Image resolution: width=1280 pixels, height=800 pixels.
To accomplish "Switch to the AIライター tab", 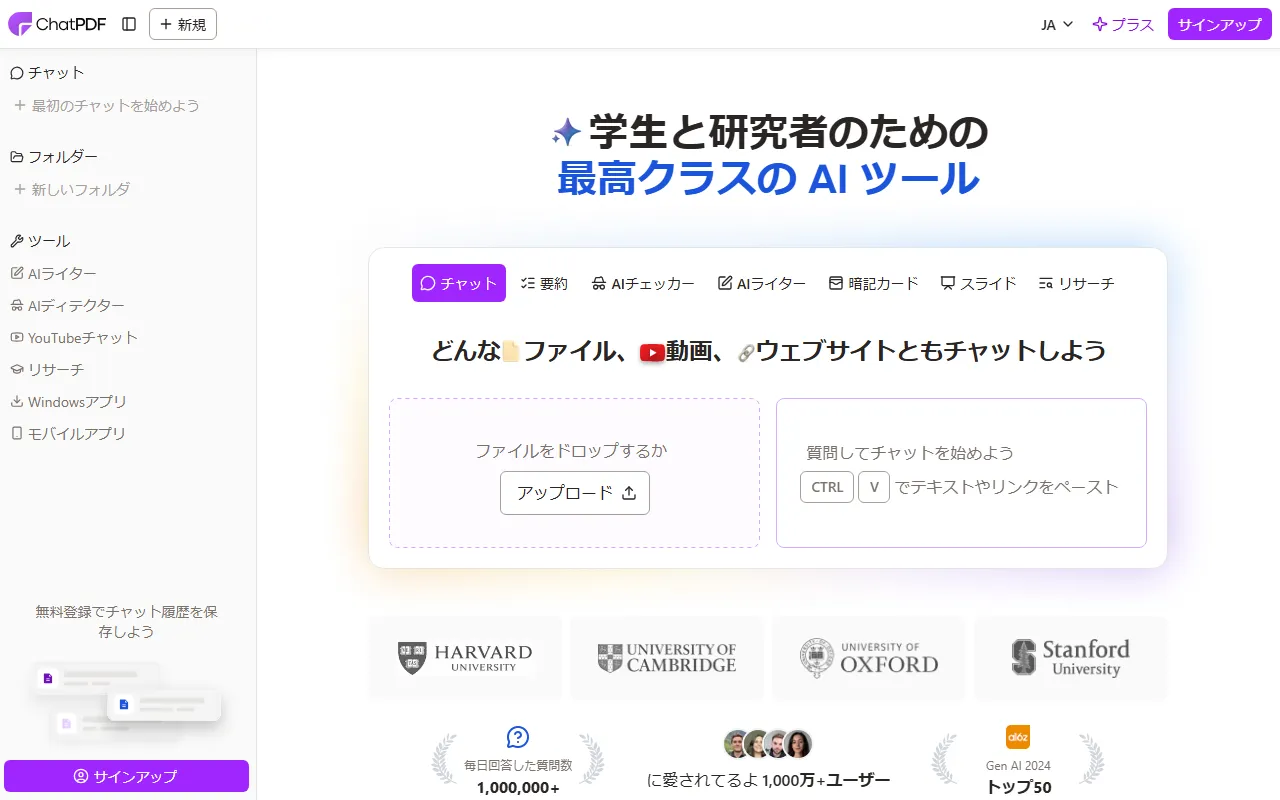I will point(762,283).
